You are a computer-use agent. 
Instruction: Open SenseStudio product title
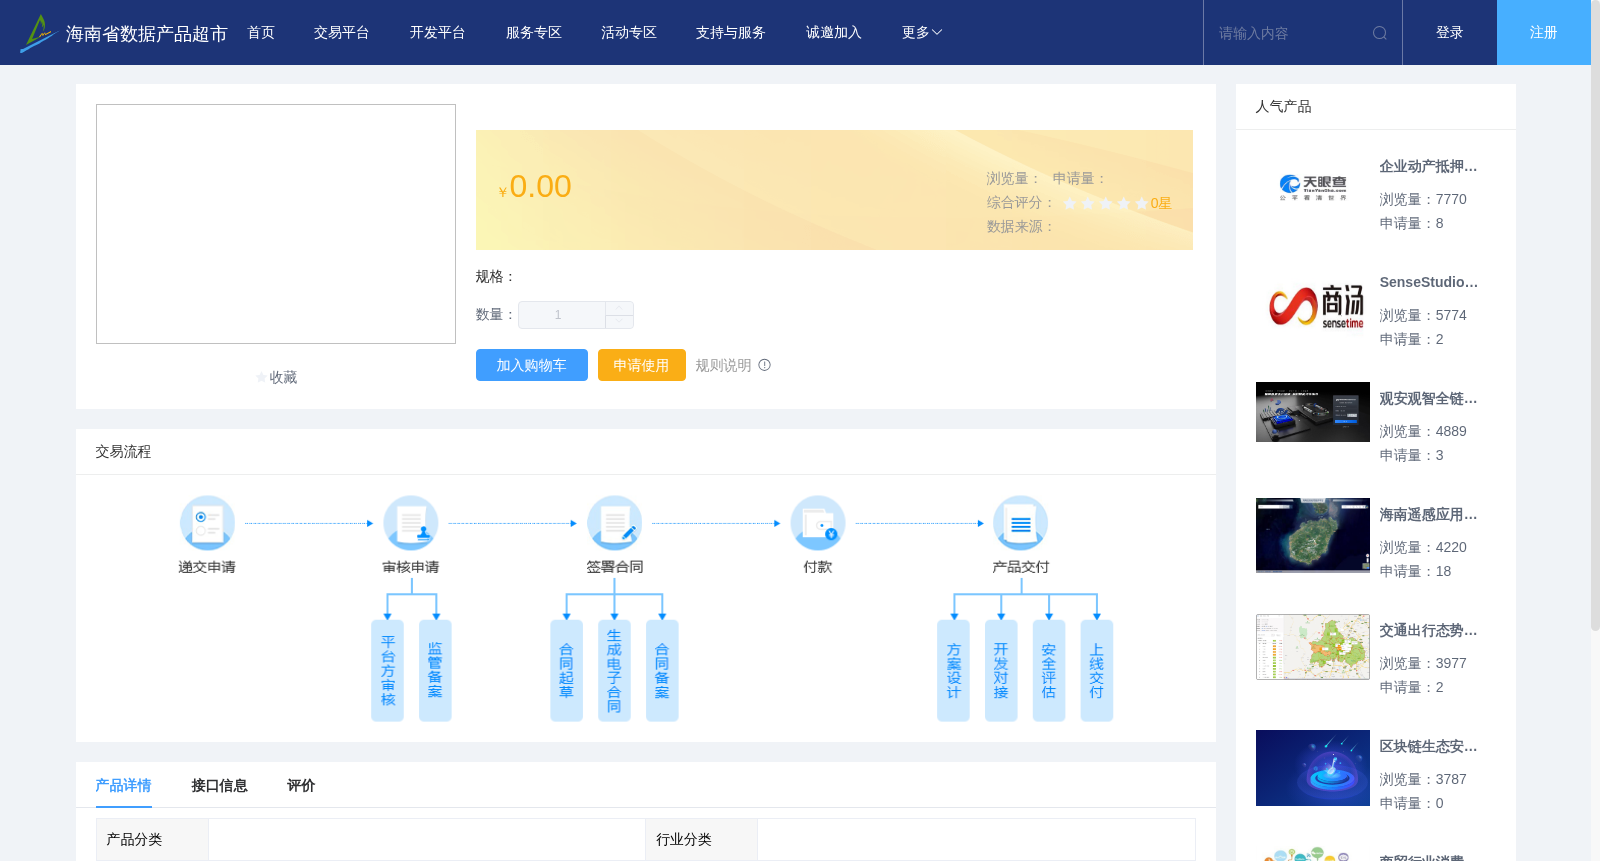[1428, 282]
